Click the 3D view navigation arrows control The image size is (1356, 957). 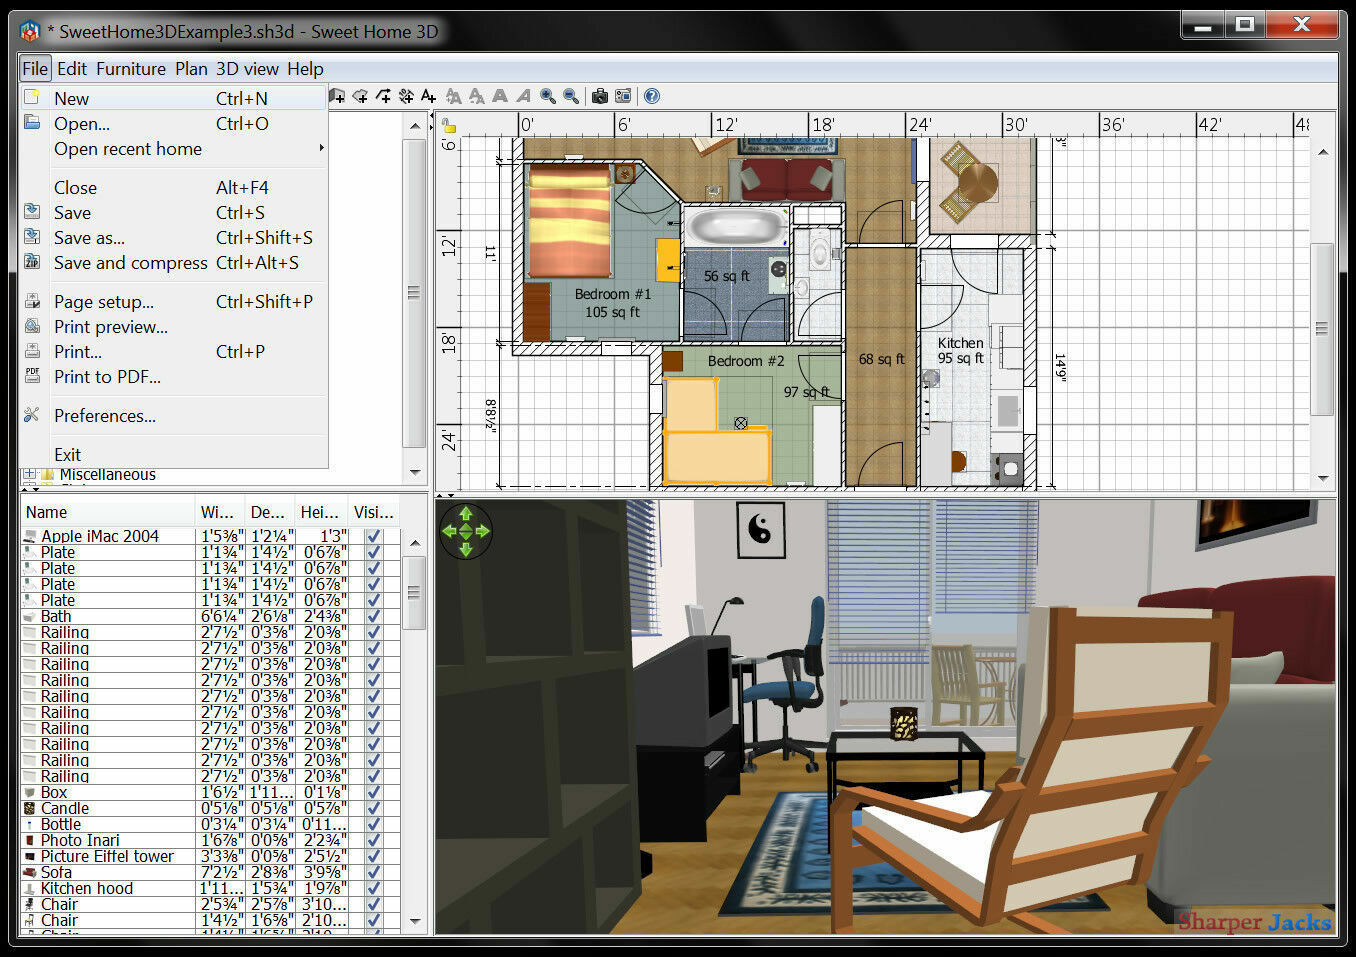pyautogui.click(x=466, y=531)
